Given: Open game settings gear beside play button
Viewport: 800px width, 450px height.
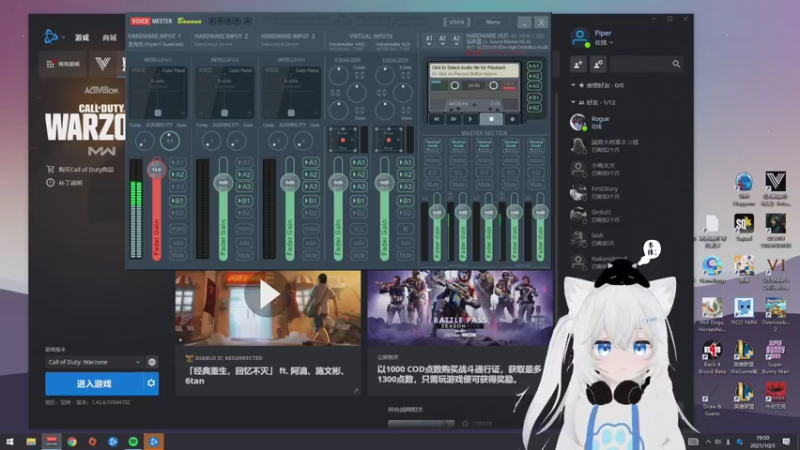Looking at the screenshot, I should (151, 383).
